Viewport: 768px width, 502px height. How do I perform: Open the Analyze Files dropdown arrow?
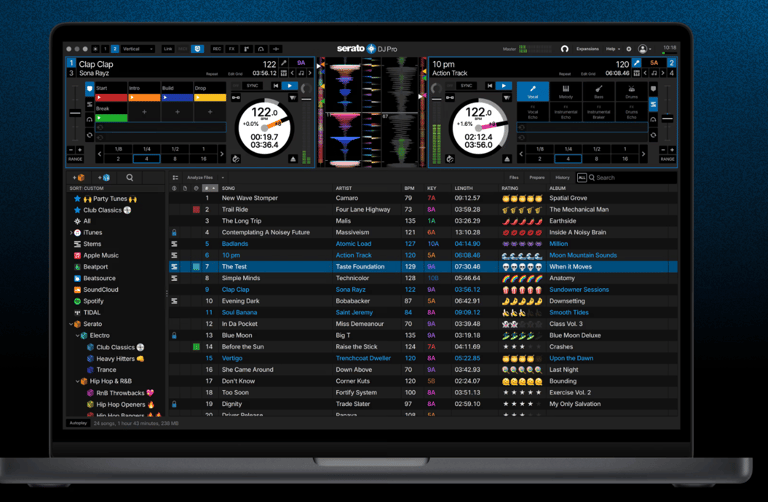click(222, 178)
